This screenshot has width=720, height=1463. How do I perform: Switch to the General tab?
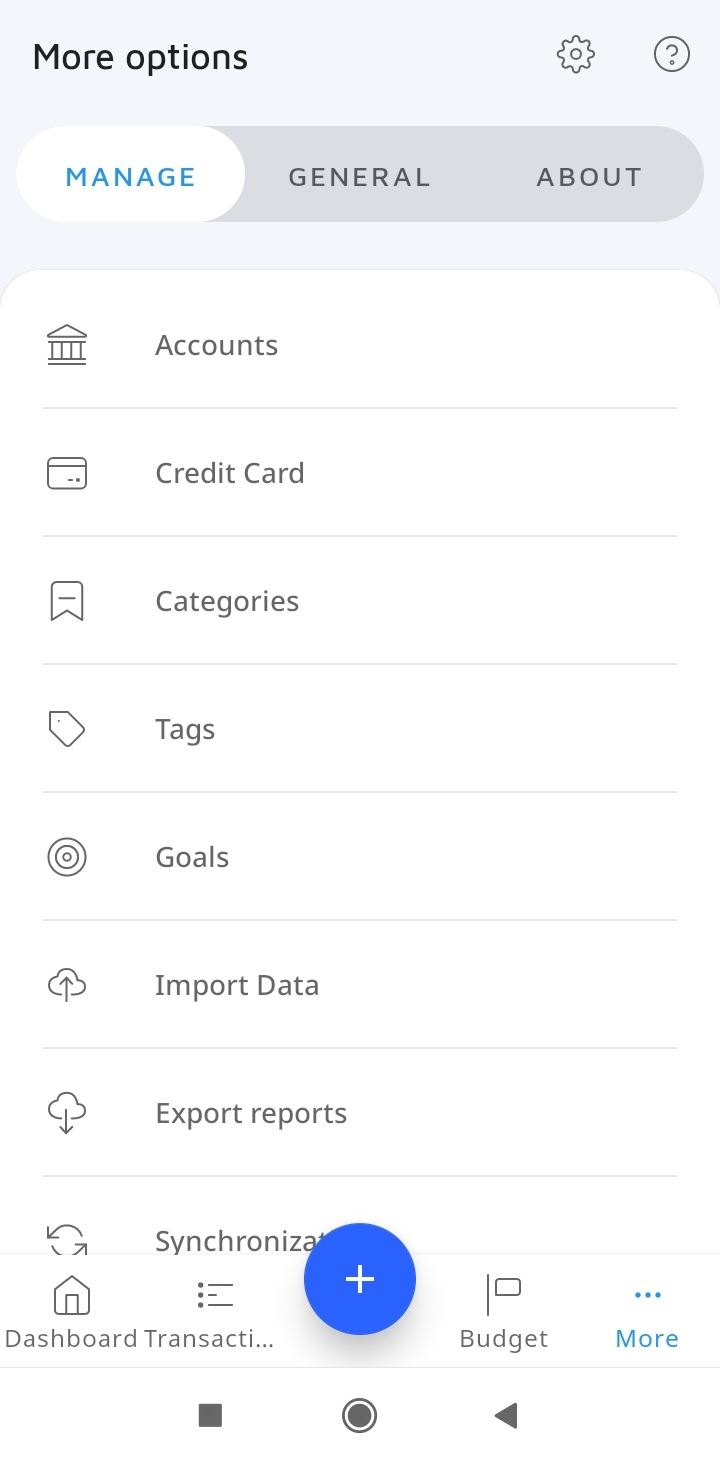pyautogui.click(x=359, y=177)
